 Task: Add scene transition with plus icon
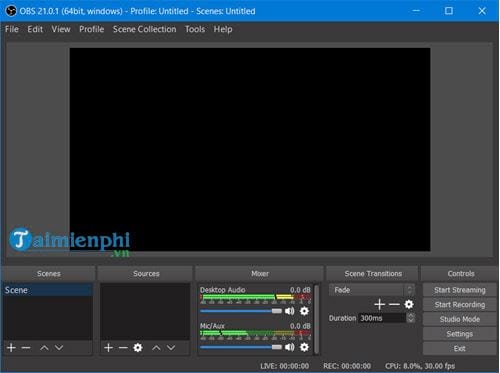pos(379,304)
